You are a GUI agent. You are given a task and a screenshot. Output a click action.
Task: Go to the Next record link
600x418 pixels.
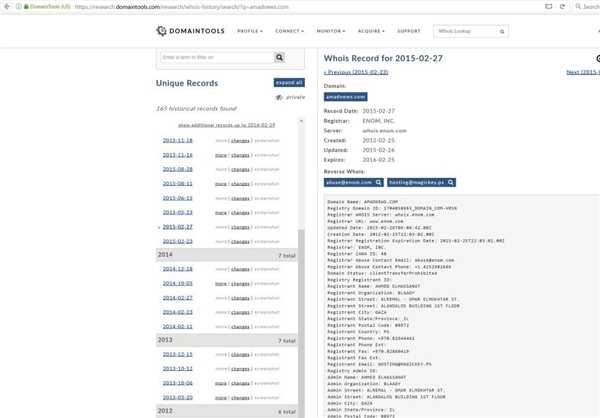click(x=583, y=72)
